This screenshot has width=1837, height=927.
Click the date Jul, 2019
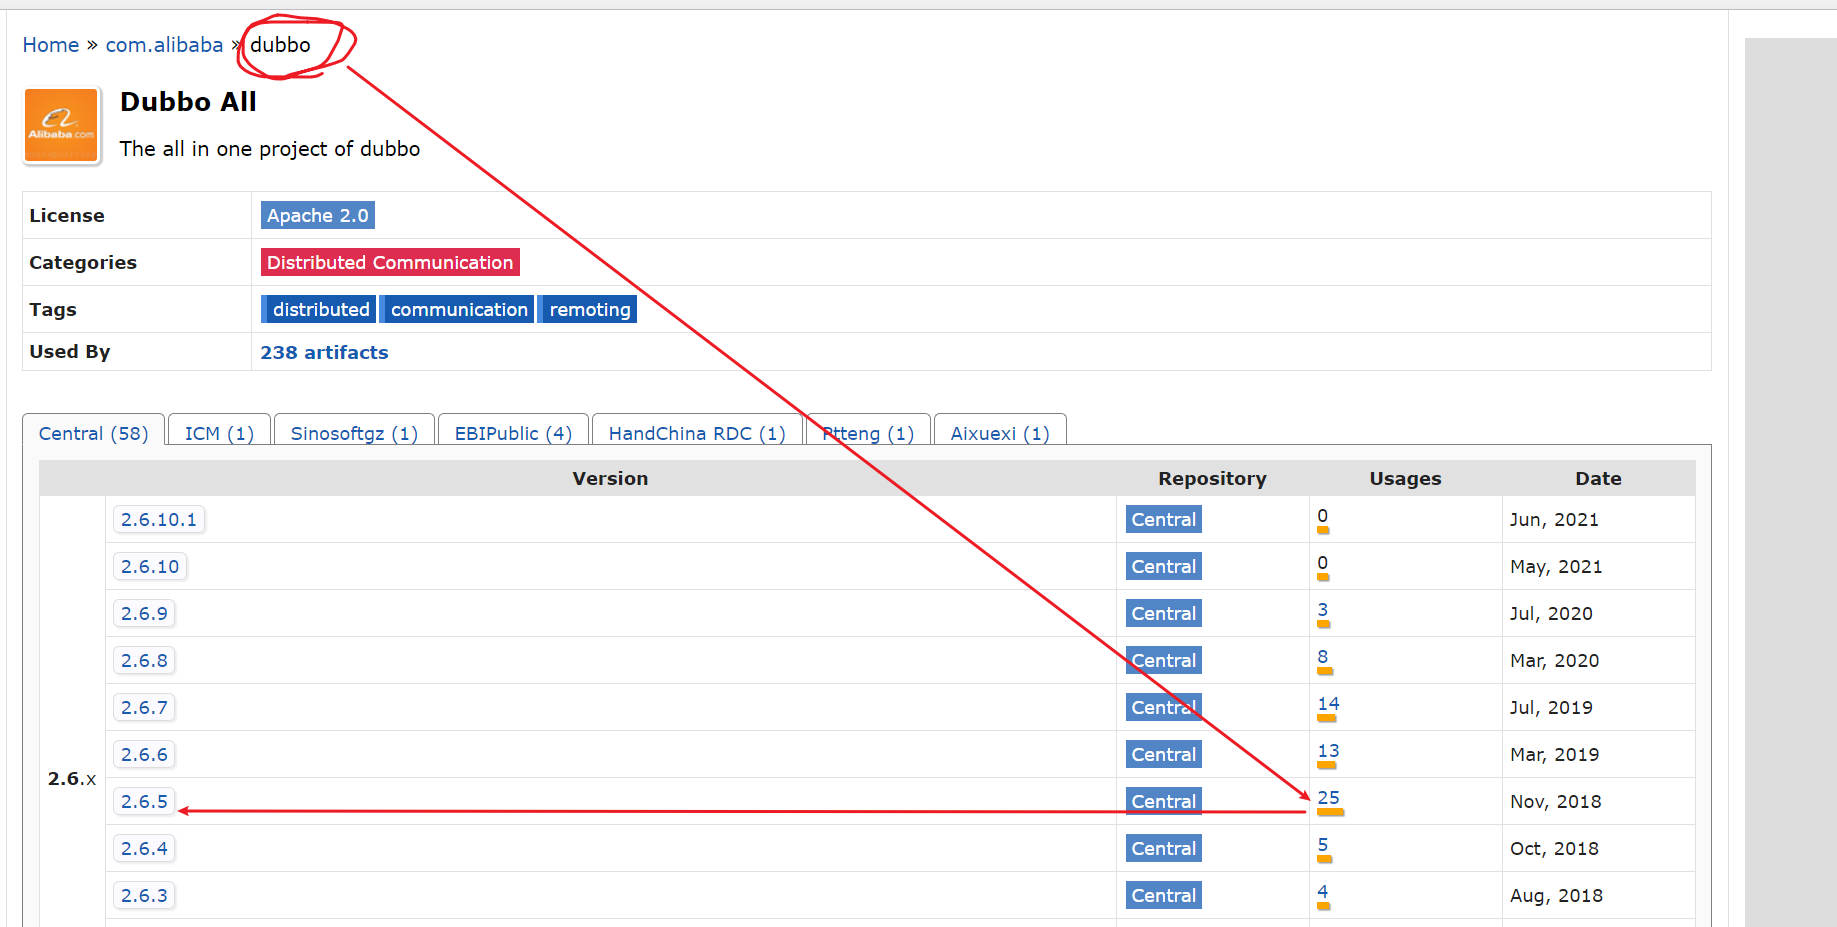pos(1551,708)
